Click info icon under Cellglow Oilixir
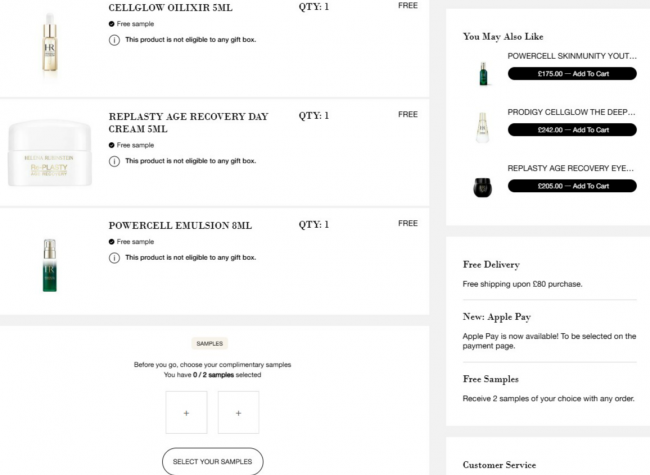This screenshot has height=475, width=650. click(114, 40)
